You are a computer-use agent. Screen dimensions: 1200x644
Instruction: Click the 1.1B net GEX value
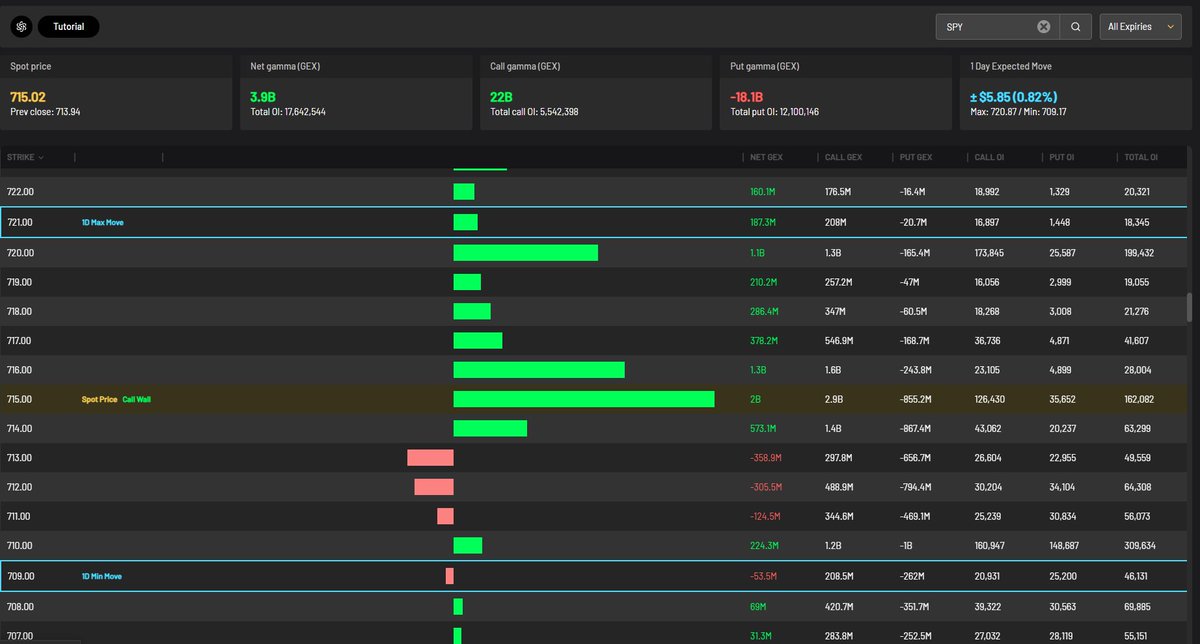pyautogui.click(x=756, y=252)
